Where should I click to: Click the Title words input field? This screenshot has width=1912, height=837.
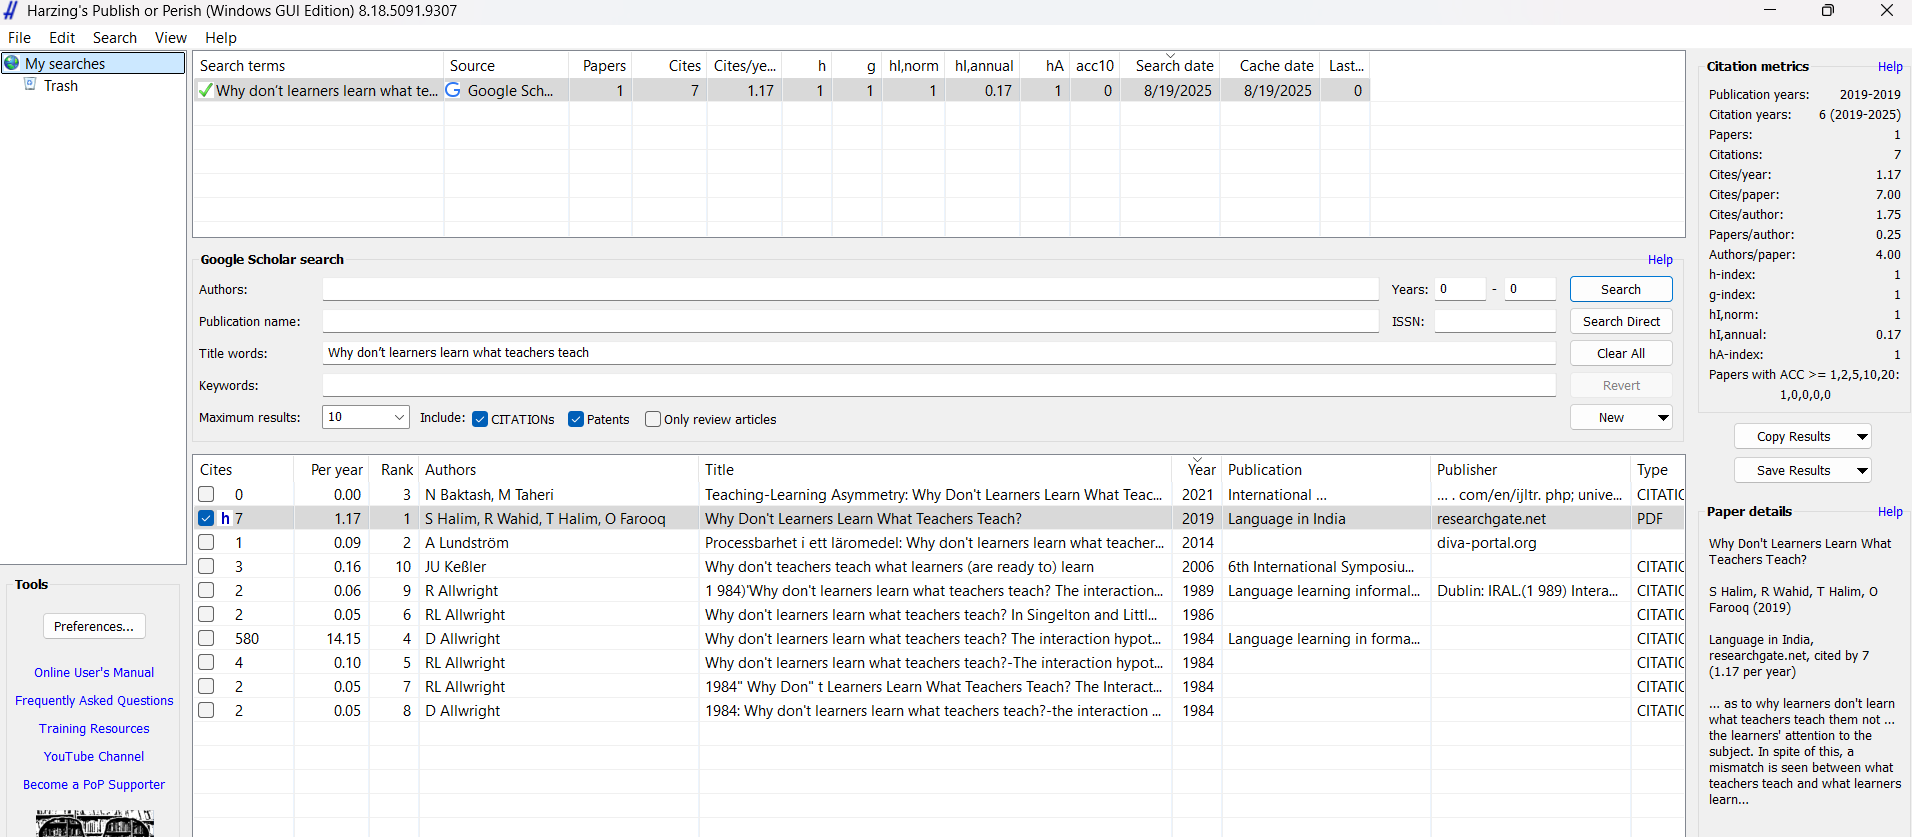point(939,353)
